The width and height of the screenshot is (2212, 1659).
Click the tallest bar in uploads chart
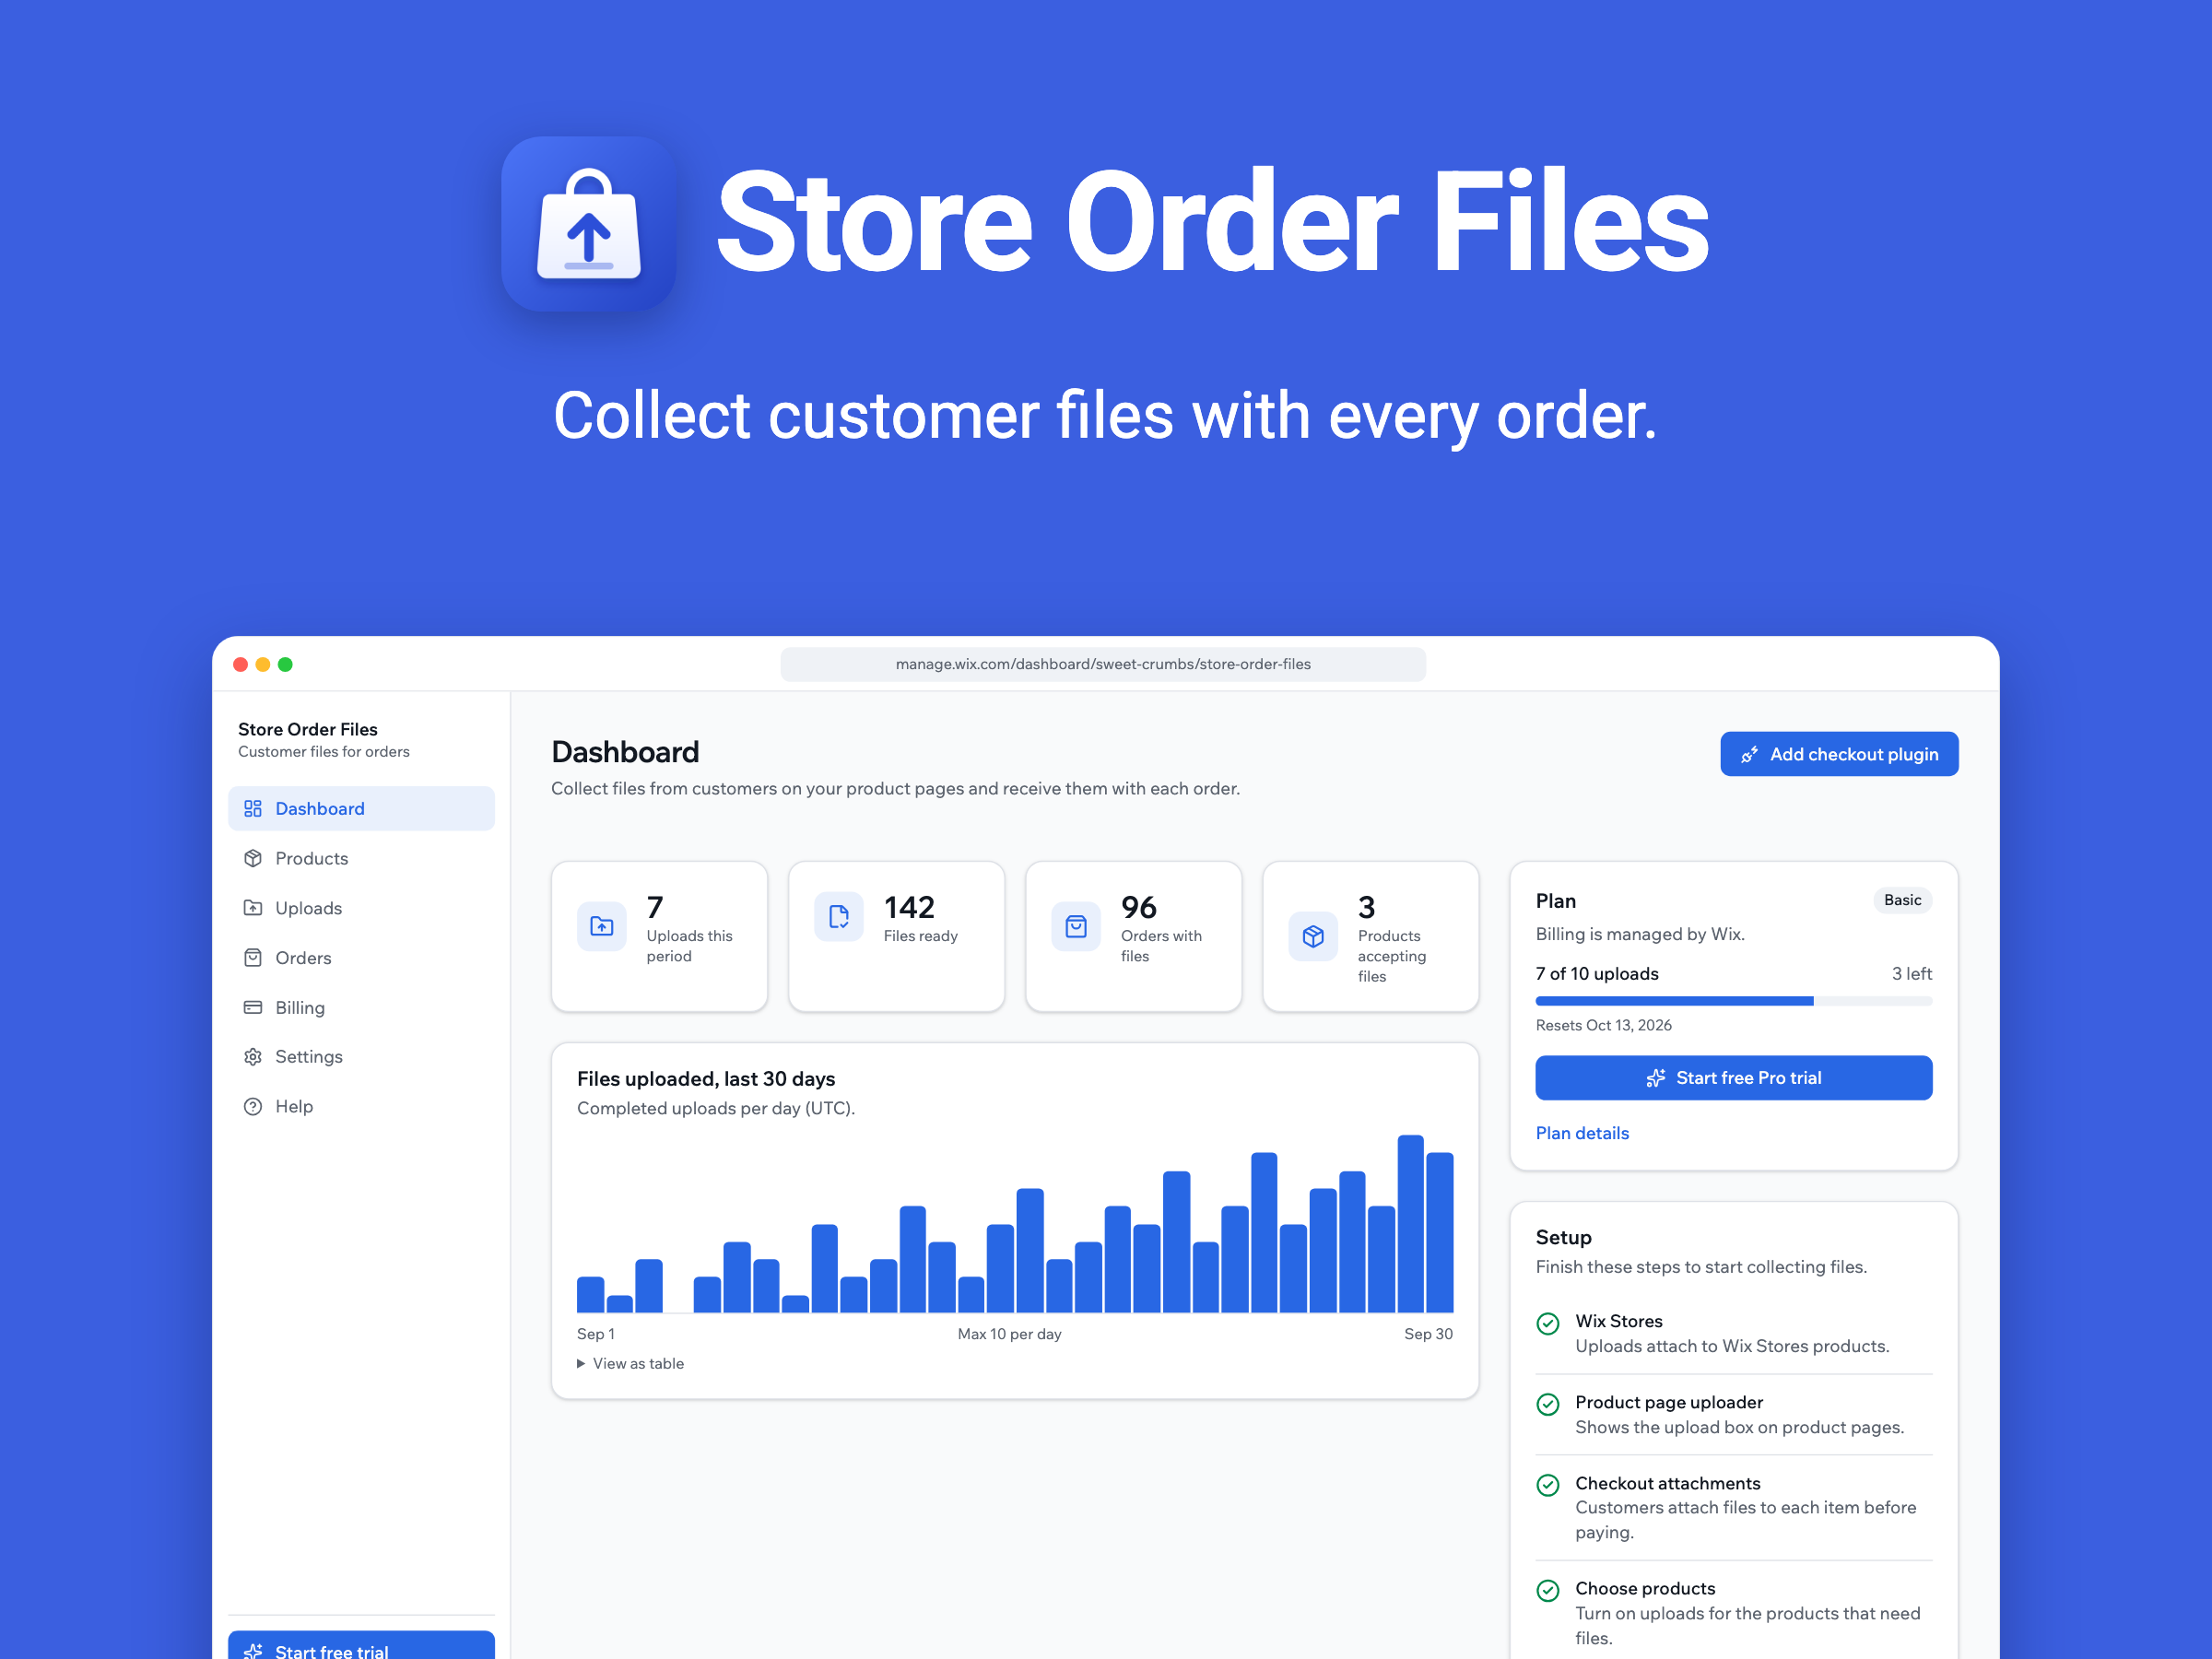coord(1410,1223)
